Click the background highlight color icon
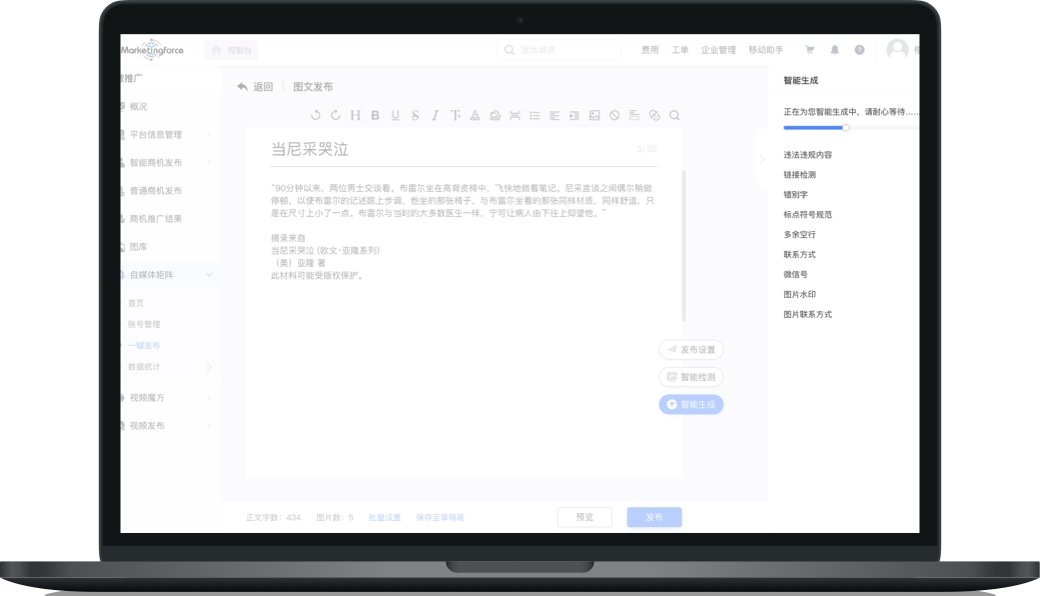This screenshot has height=596, width=1040. (x=495, y=115)
